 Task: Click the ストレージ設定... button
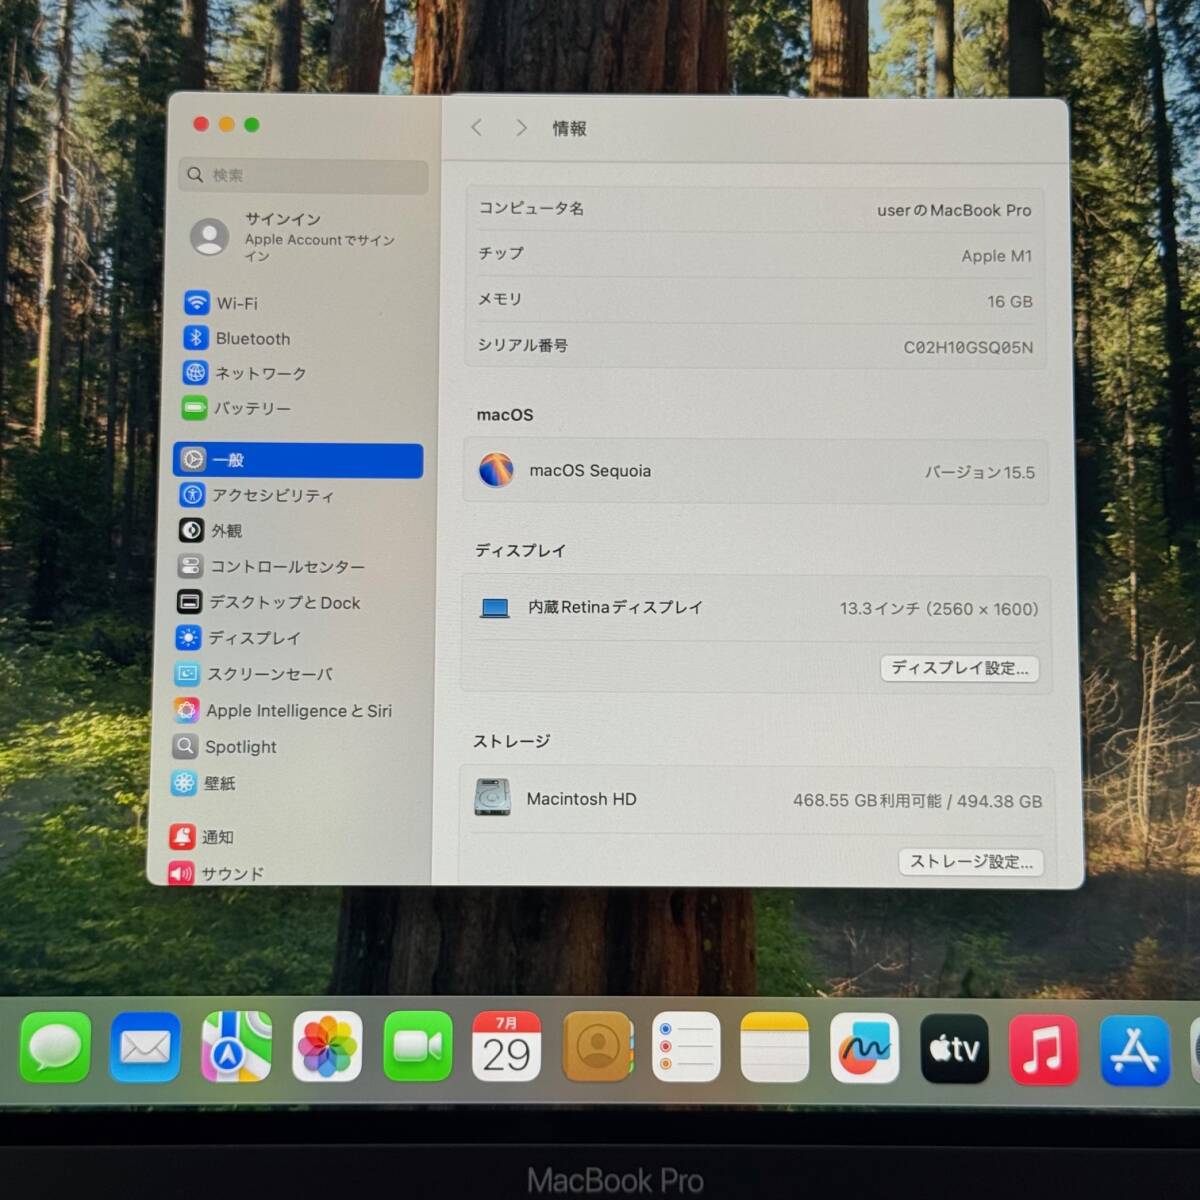(971, 862)
